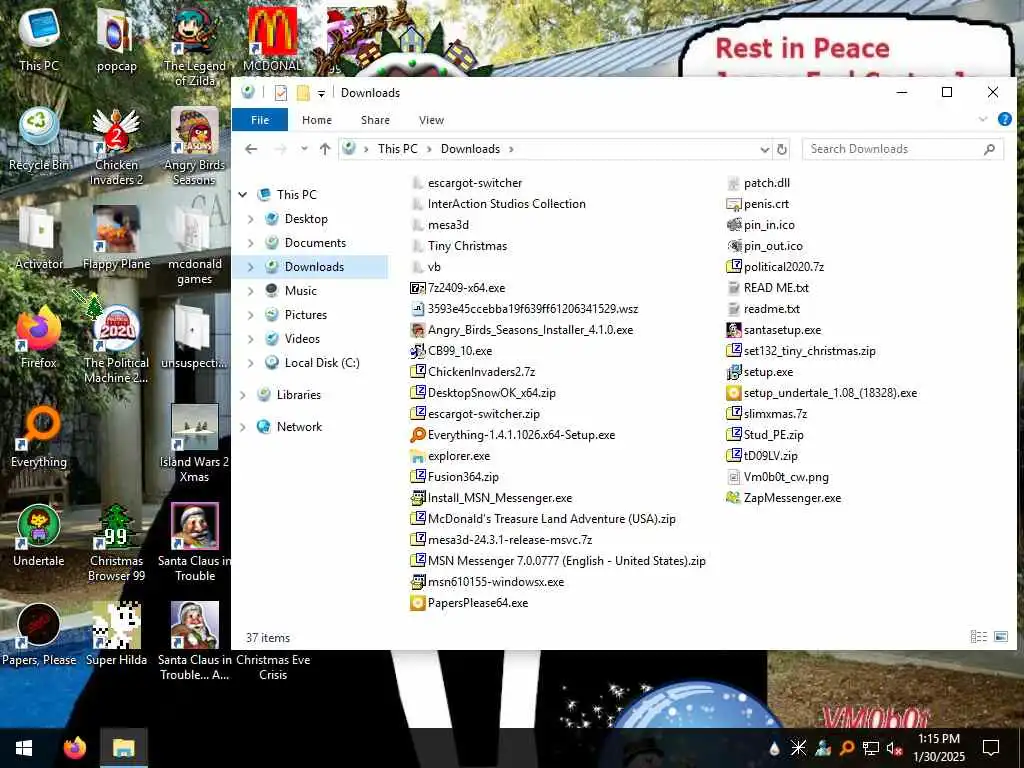1024x768 pixels.
Task: Launch Flappy Plane shortcut
Action: (116, 238)
